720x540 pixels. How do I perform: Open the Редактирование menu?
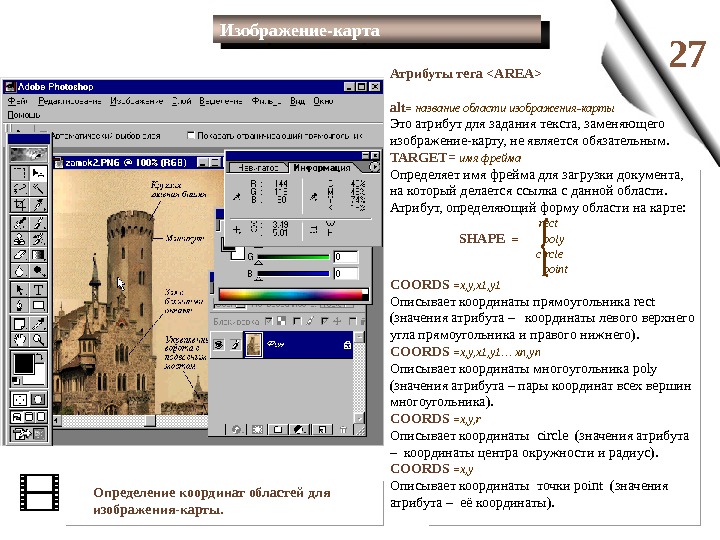click(x=70, y=101)
